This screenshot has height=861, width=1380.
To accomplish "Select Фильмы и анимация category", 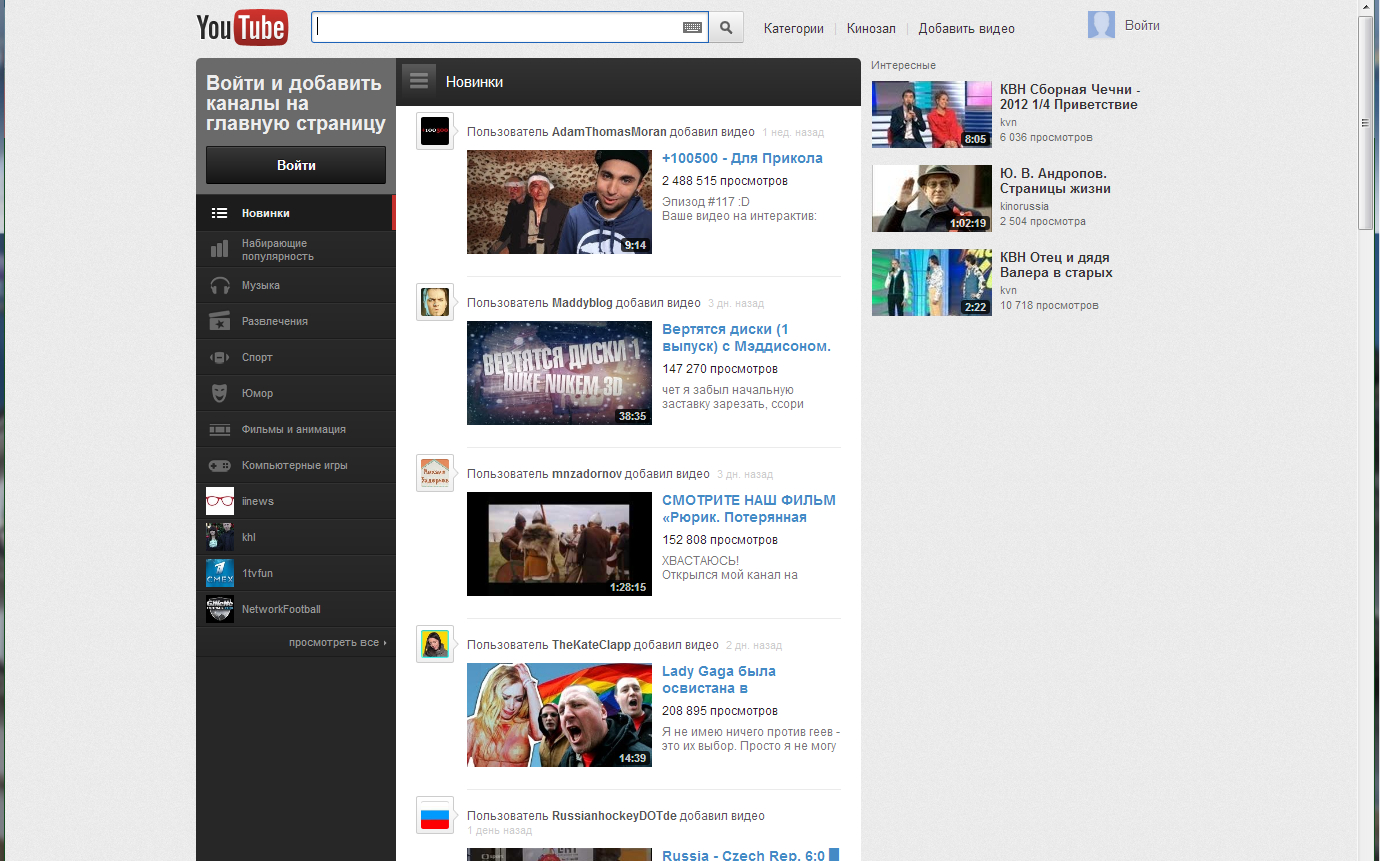I will tap(296, 429).
